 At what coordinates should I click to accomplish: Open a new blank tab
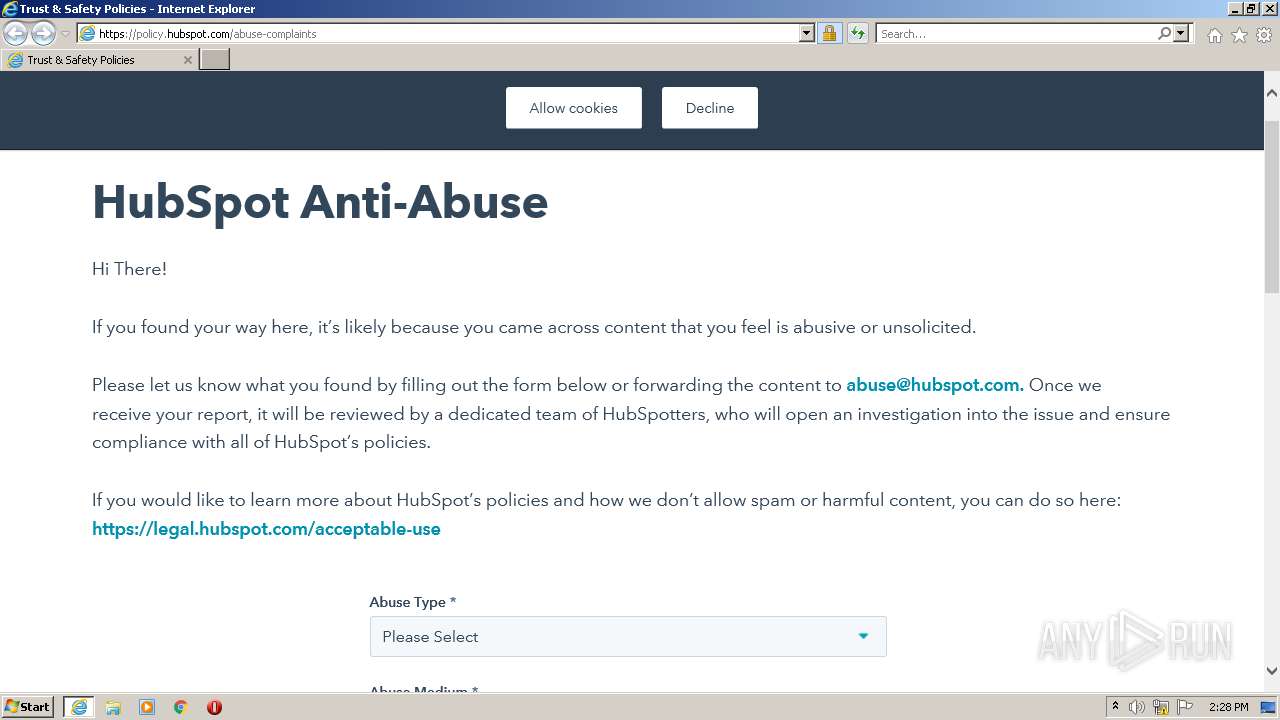pyautogui.click(x=215, y=60)
